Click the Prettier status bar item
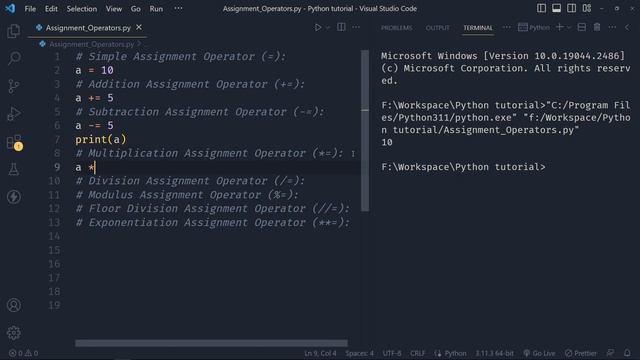This screenshot has width=640, height=360. (x=581, y=353)
